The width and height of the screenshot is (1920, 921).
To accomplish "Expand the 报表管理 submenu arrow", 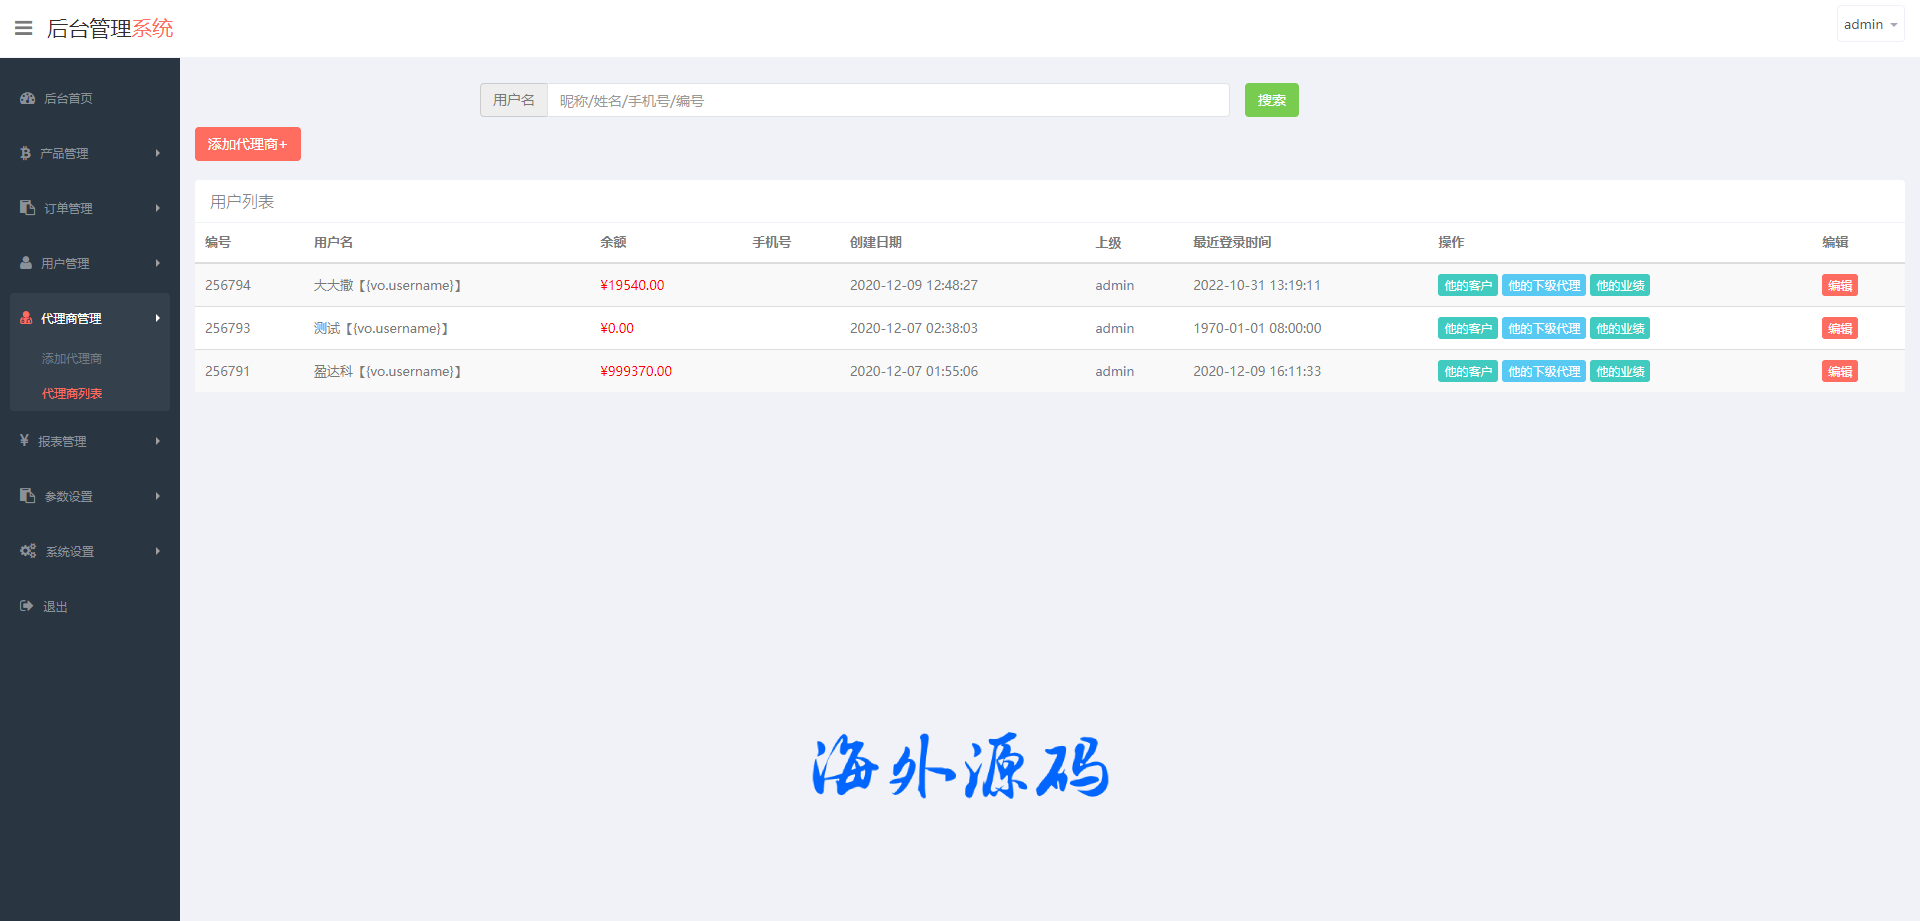I will [x=158, y=441].
